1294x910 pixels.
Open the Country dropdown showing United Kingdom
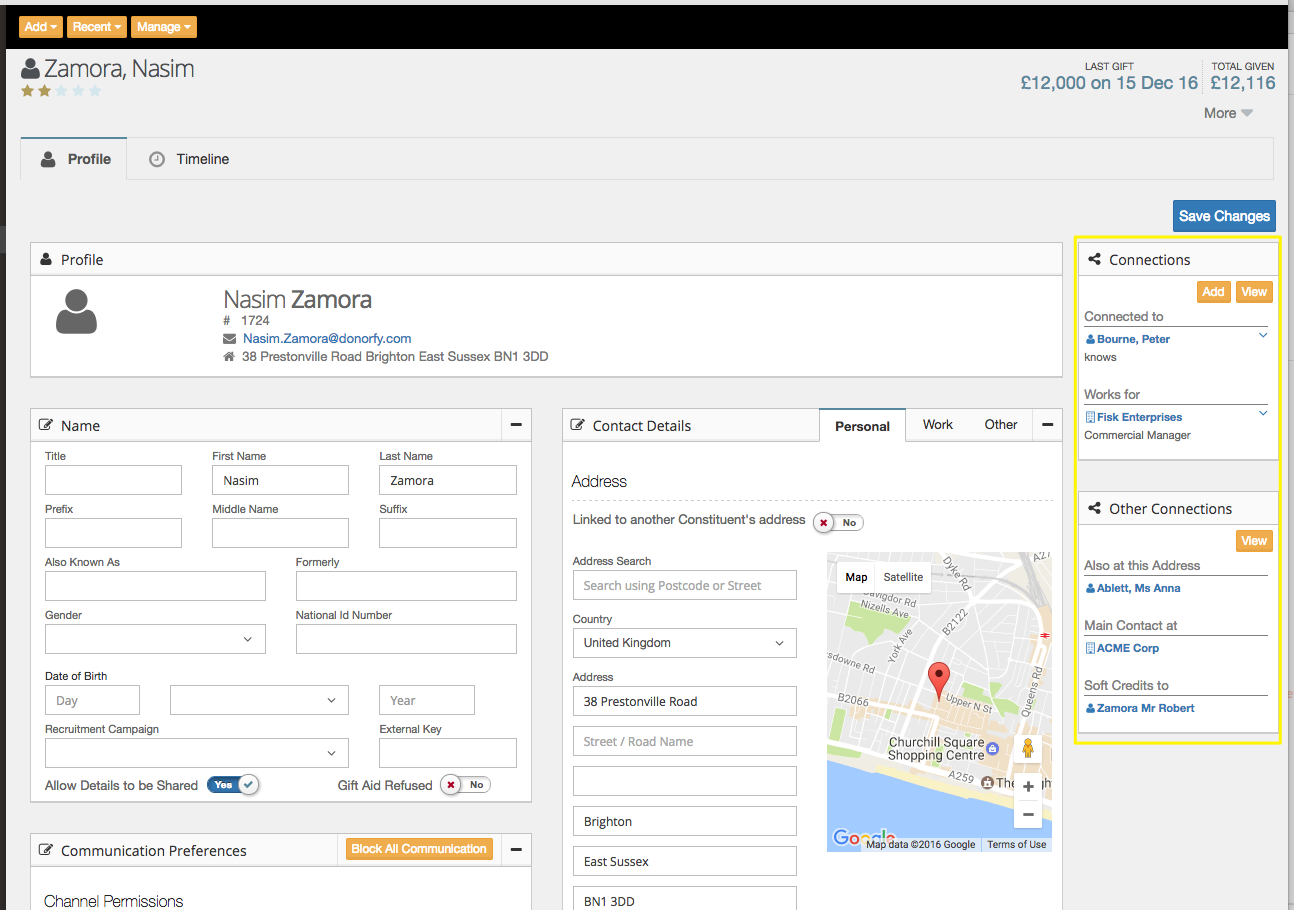[684, 643]
